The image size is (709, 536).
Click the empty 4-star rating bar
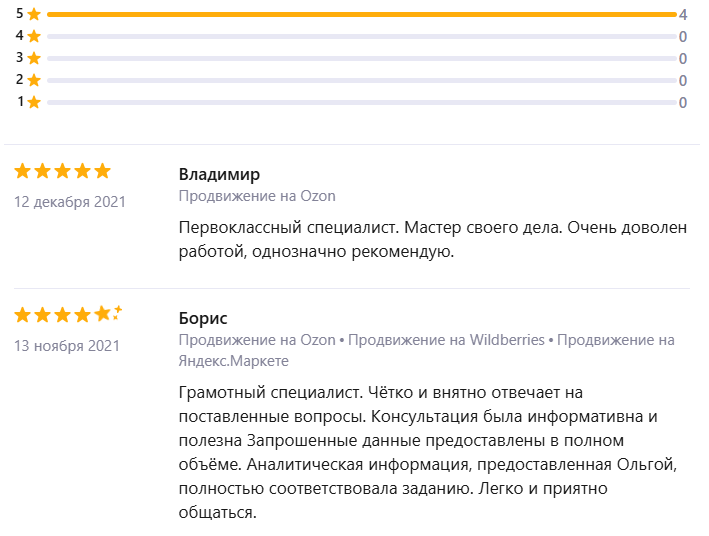pos(361,37)
